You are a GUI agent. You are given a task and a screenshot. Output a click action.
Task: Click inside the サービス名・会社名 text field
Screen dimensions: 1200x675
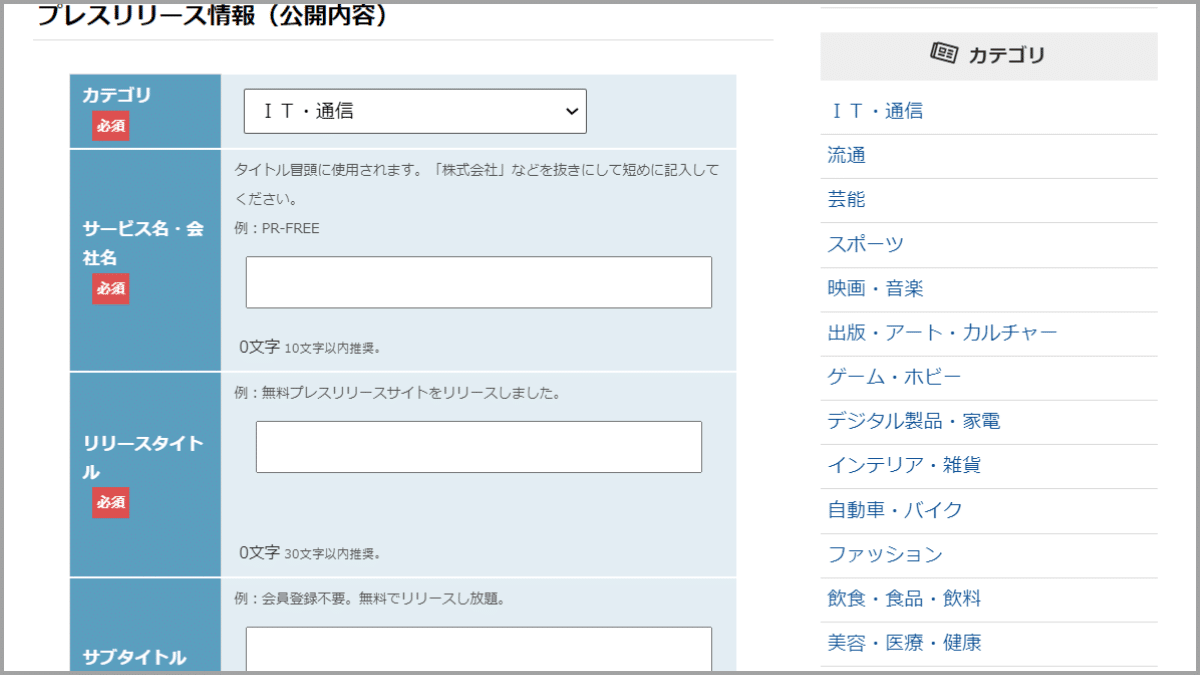pos(478,281)
